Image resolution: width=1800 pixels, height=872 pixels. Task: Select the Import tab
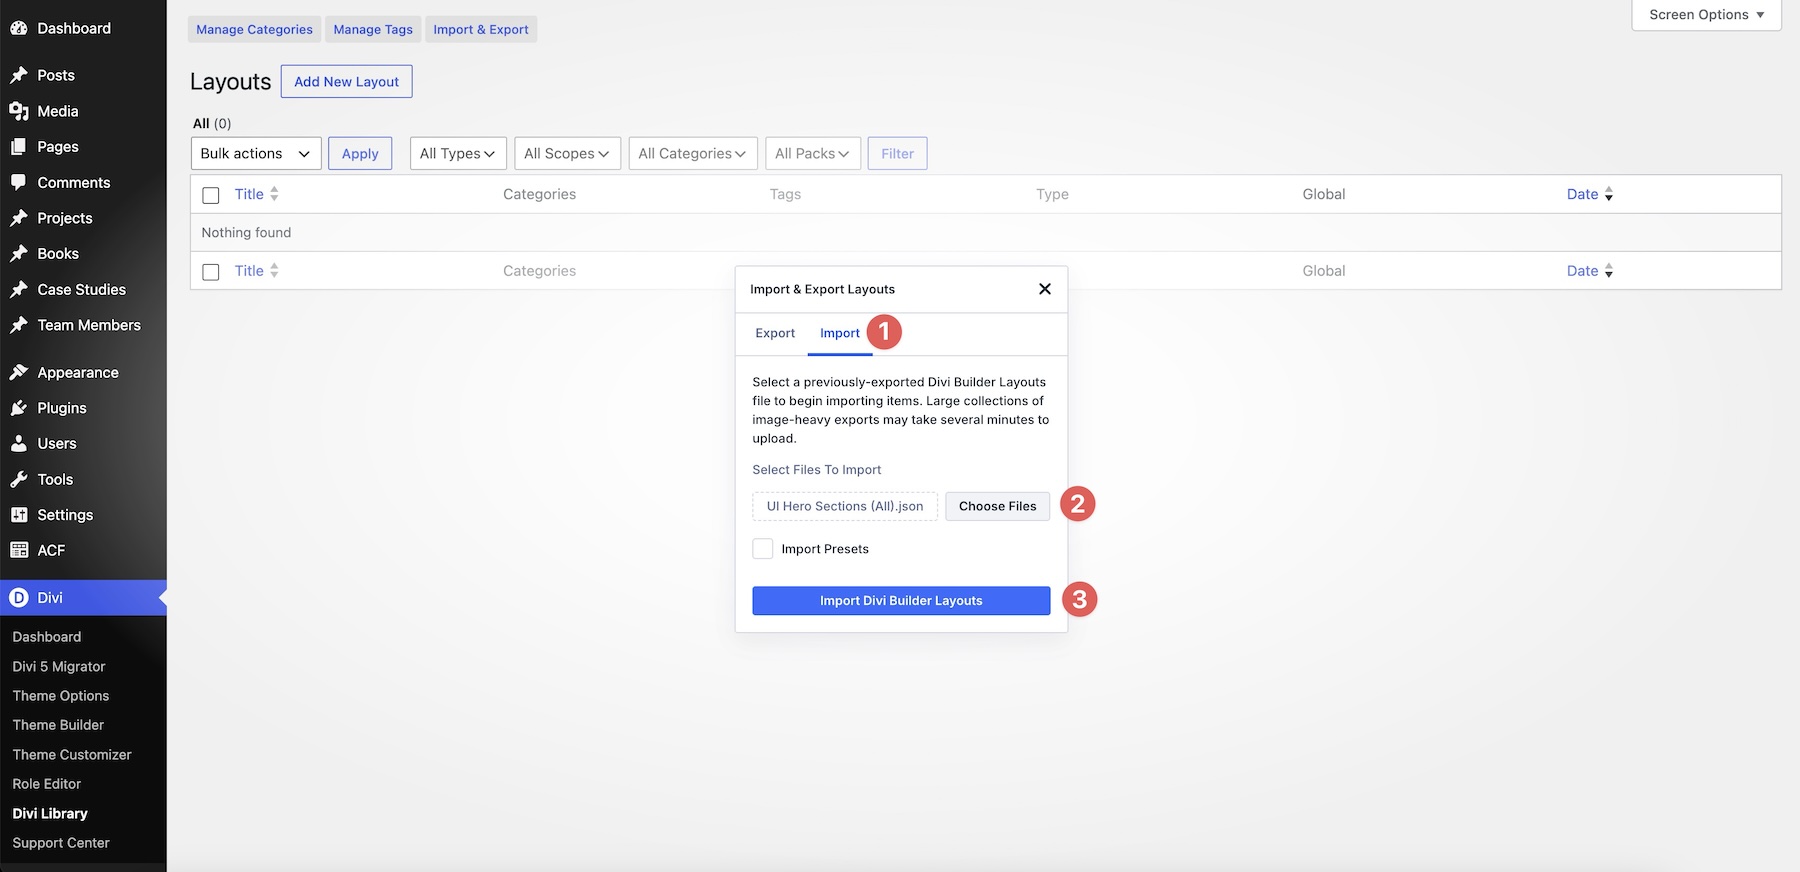(x=840, y=333)
